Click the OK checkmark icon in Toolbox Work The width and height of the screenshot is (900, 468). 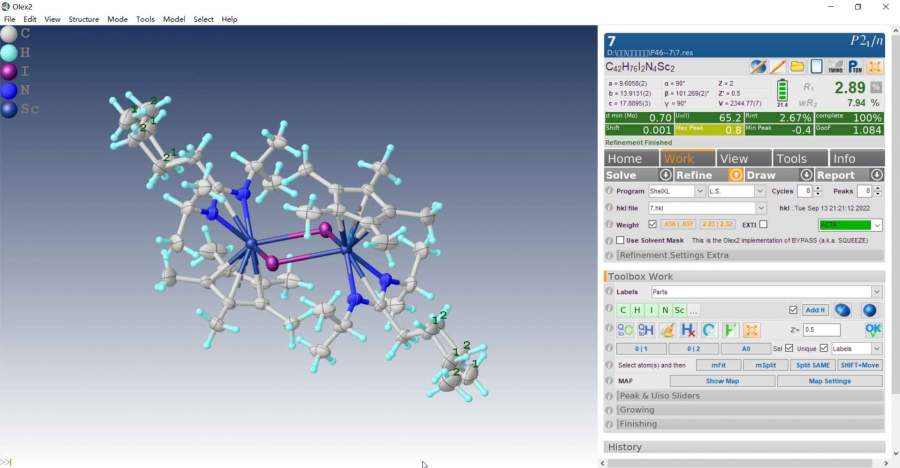[x=873, y=329]
